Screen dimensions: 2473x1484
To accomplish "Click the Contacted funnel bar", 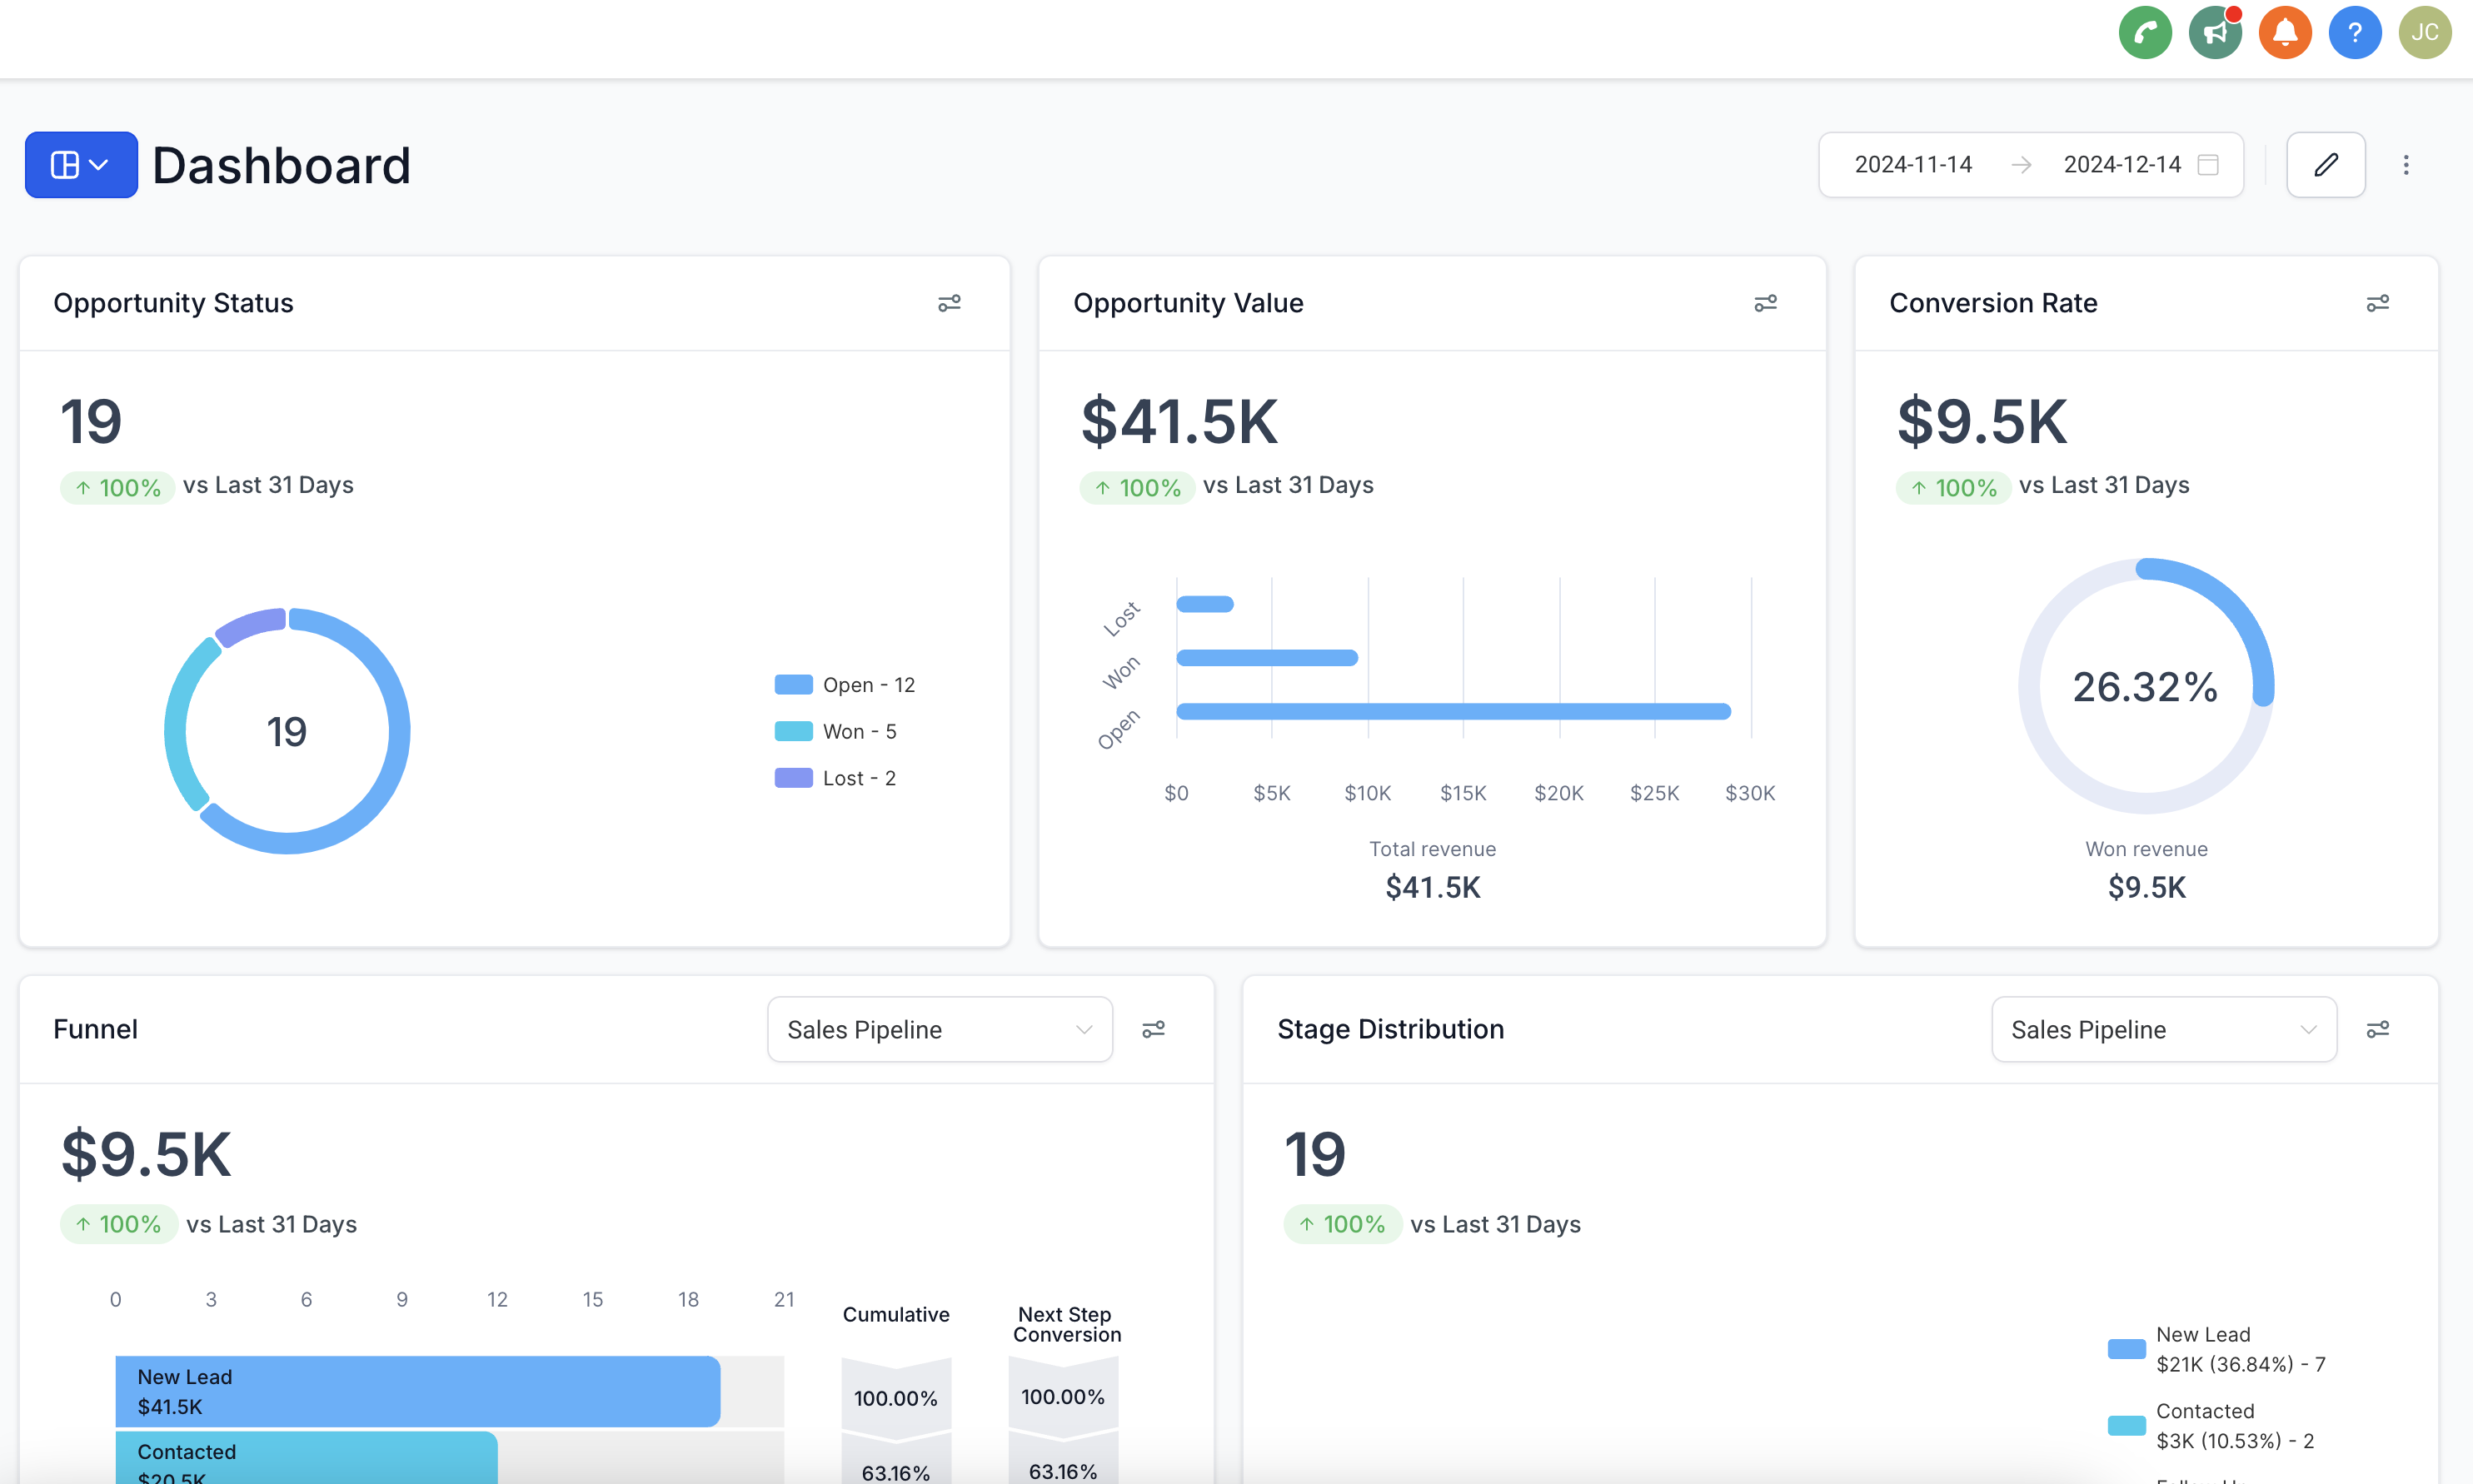I will [x=306, y=1458].
